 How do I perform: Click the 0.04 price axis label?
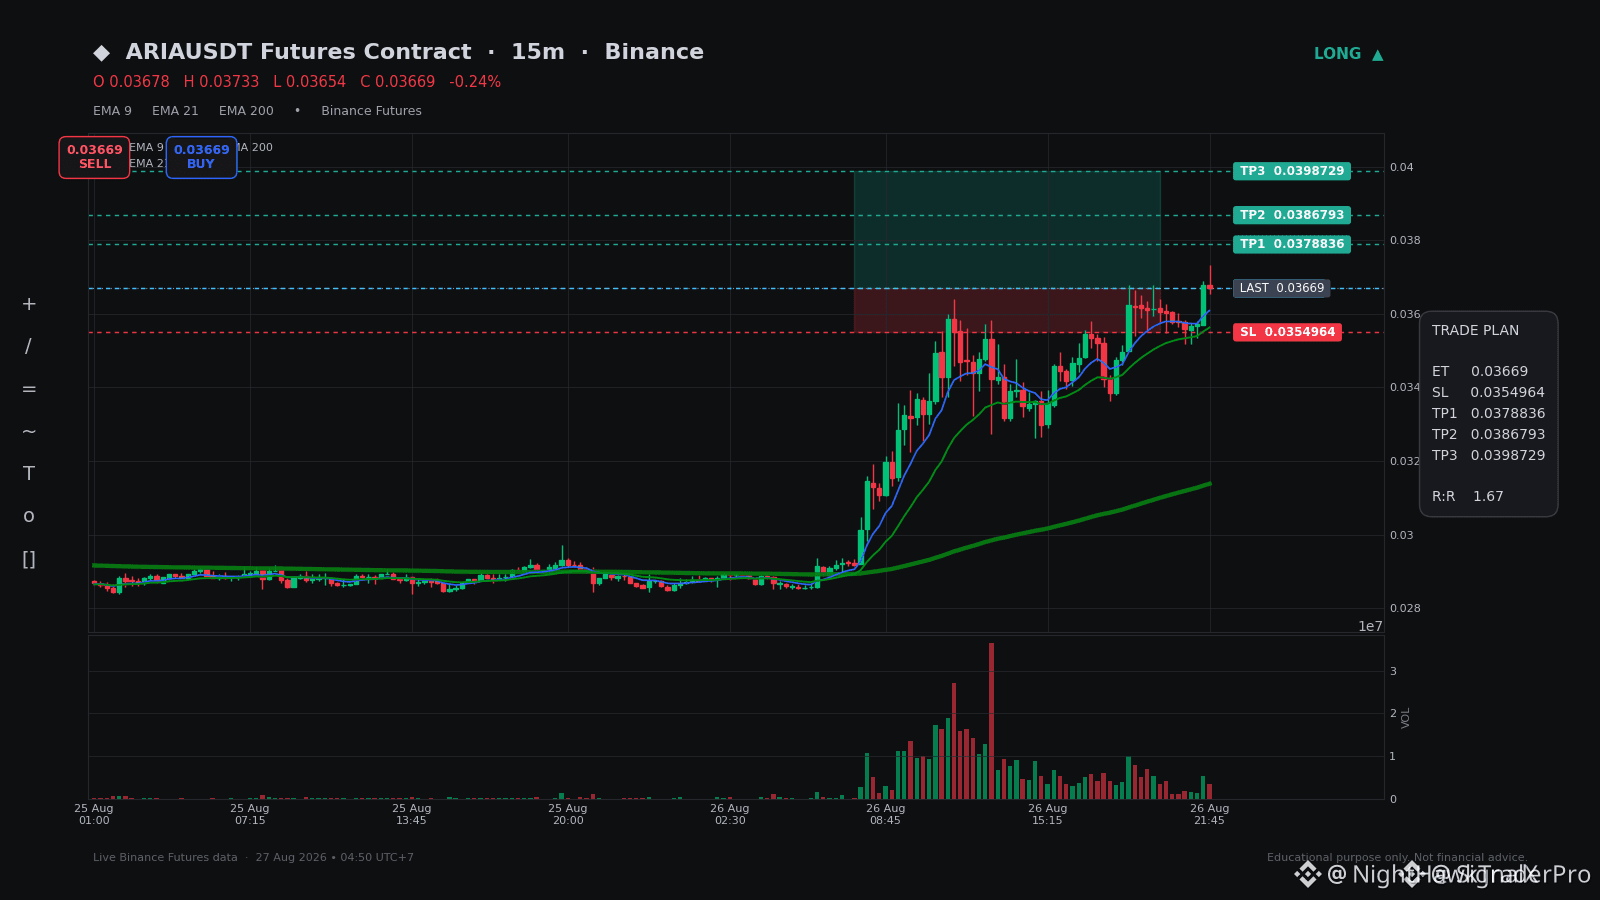[x=1402, y=168]
